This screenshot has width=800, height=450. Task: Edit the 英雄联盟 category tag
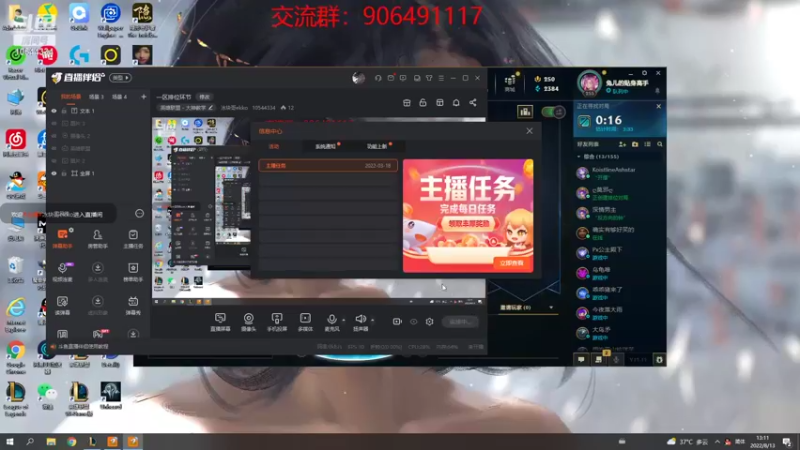(x=186, y=108)
